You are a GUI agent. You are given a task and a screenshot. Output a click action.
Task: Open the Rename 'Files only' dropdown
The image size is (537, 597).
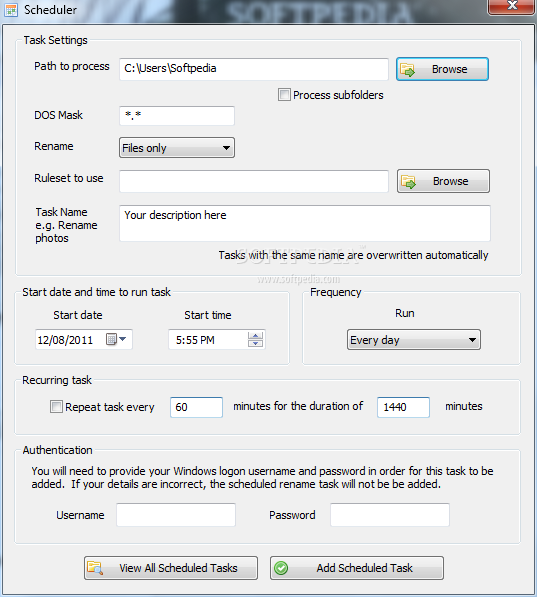(177, 148)
